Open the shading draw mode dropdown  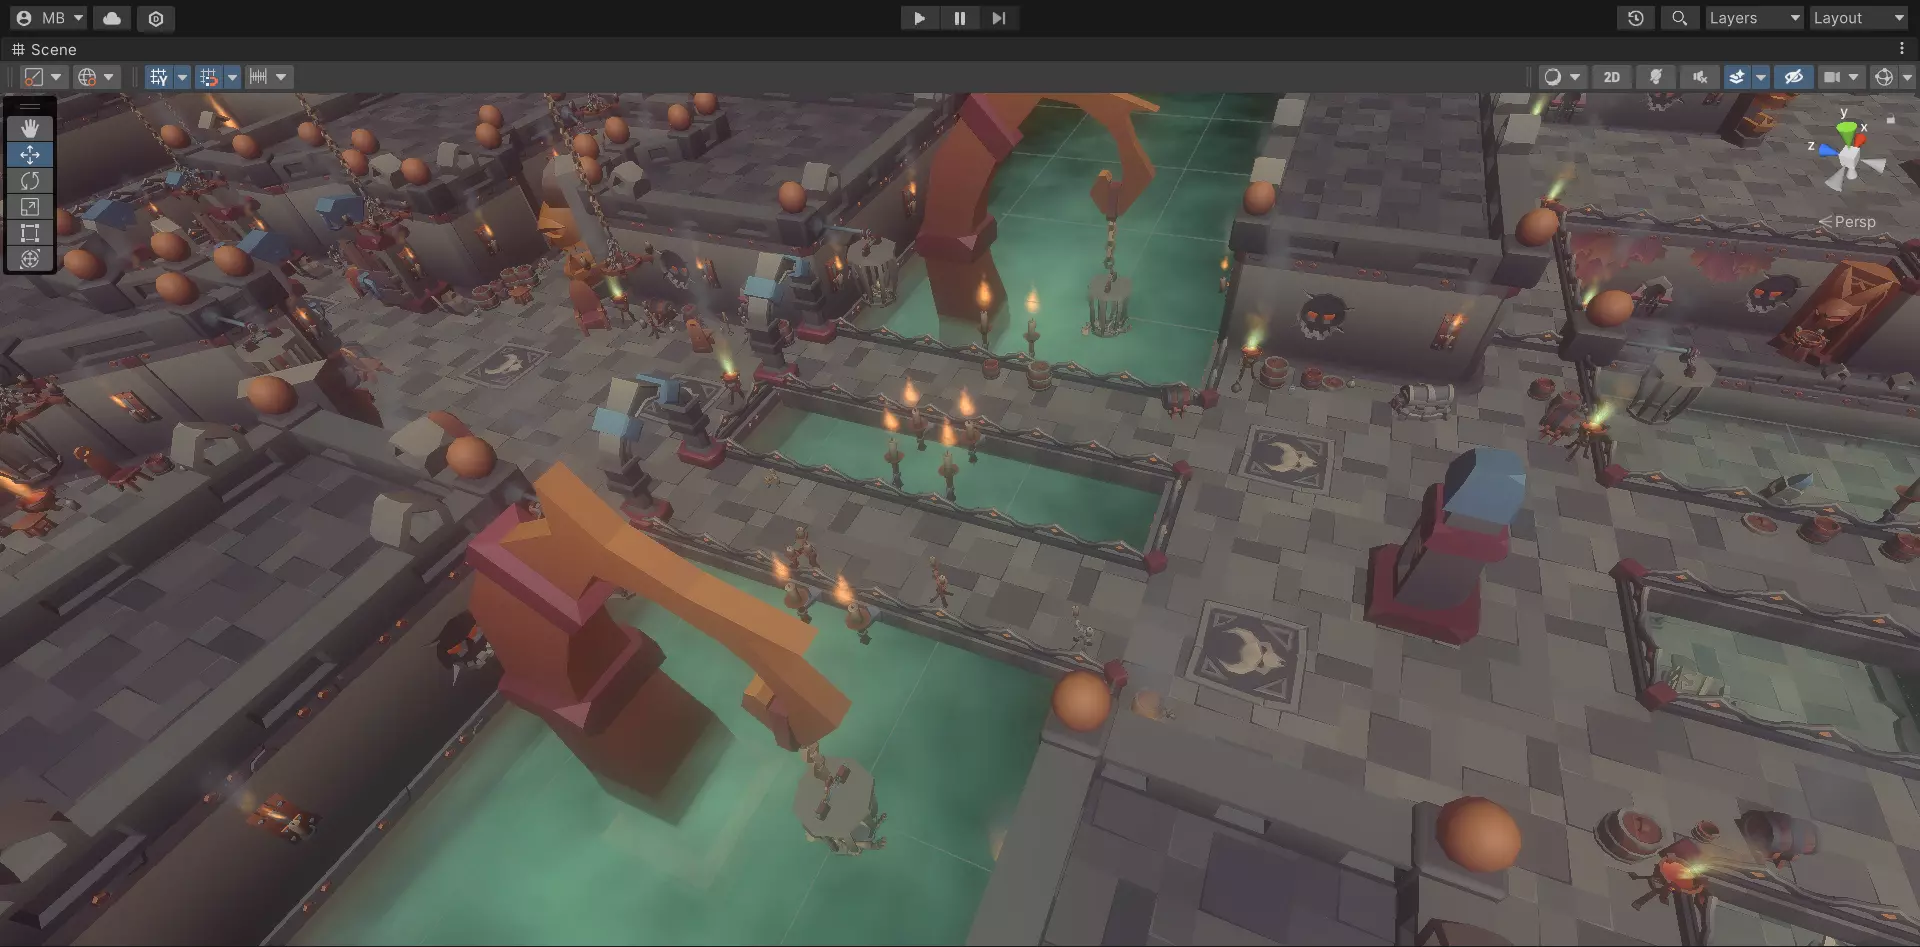1561,77
